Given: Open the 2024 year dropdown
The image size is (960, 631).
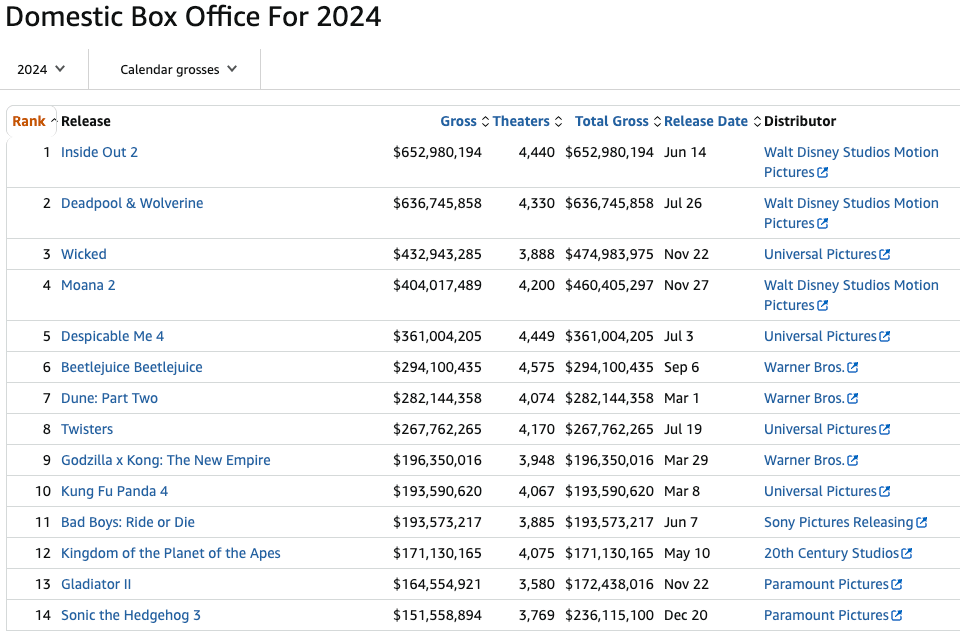Looking at the screenshot, I should click(41, 69).
